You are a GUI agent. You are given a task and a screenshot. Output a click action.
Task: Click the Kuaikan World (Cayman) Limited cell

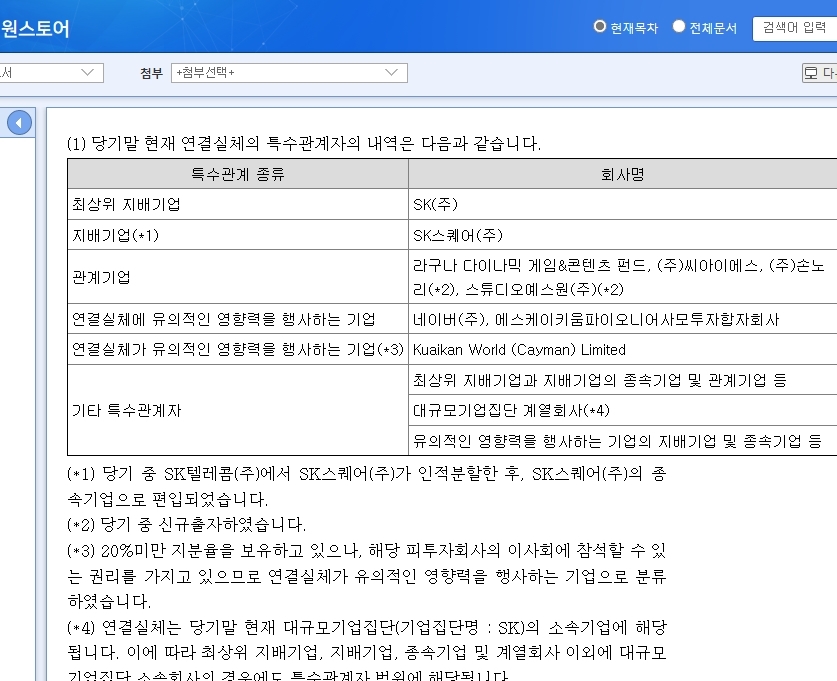tap(622, 350)
